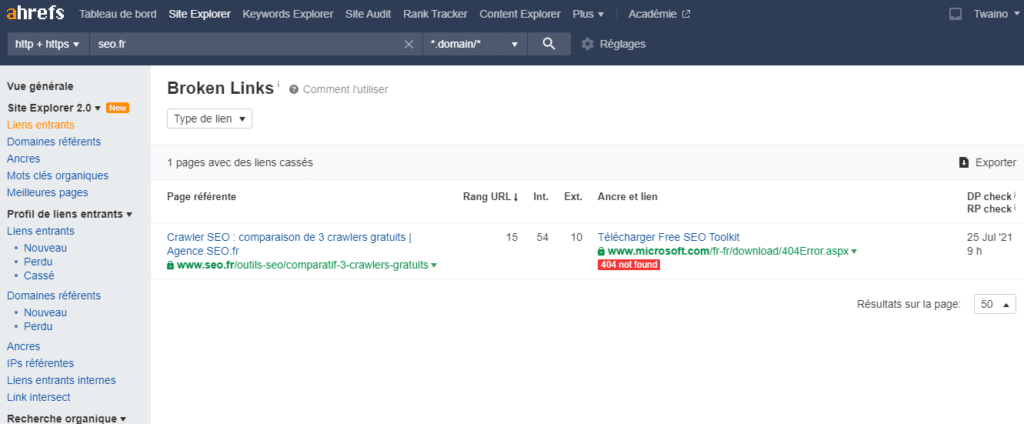Expand the seo.fr URL dropdown arrow
This screenshot has height=424, width=1024.
[x=434, y=265]
